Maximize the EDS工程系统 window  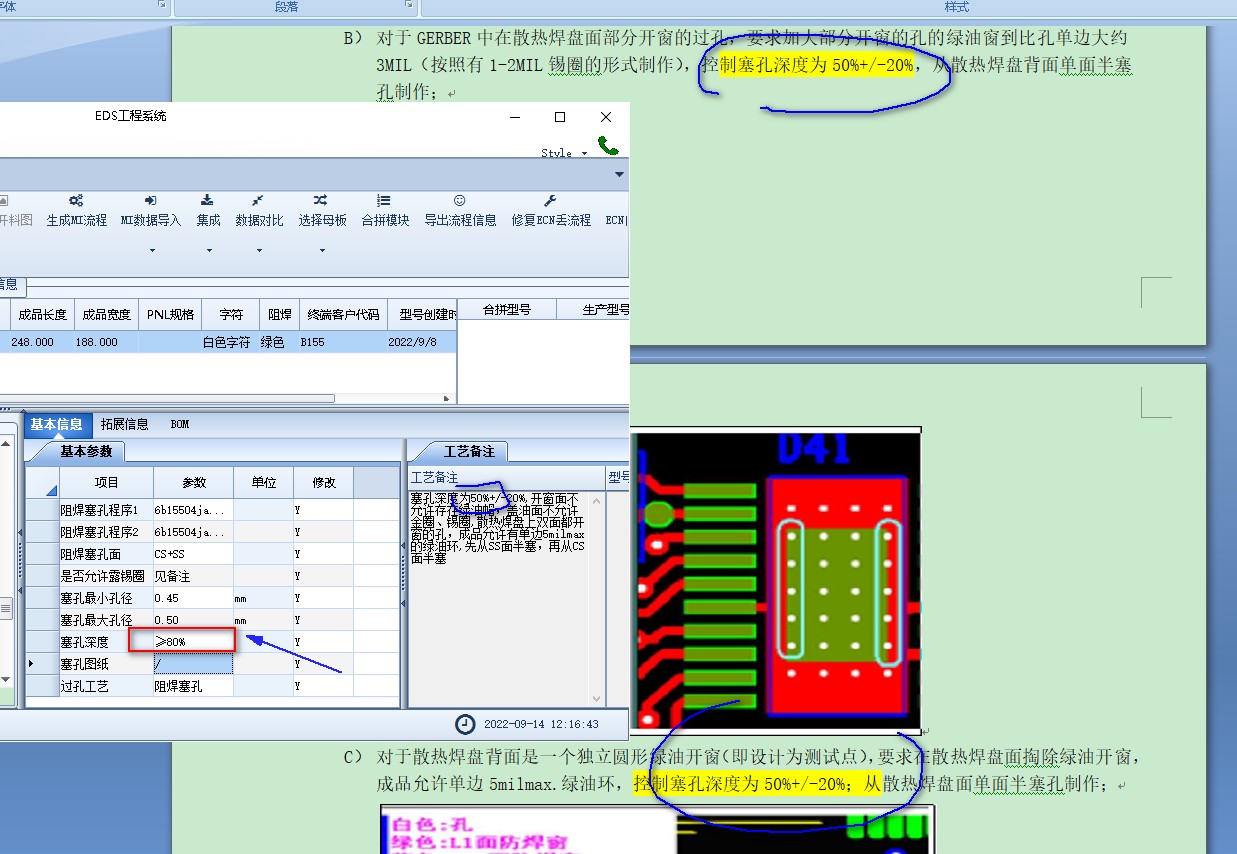pos(560,117)
